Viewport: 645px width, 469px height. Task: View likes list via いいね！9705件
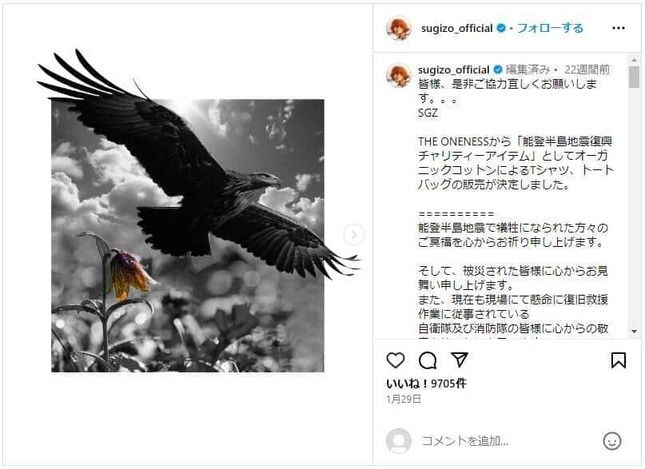(426, 383)
